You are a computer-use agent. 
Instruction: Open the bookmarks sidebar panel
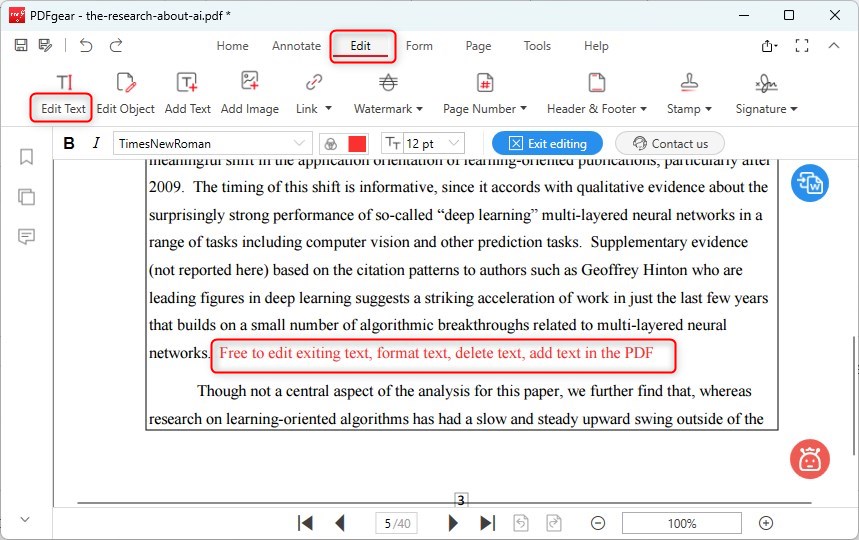coord(26,157)
